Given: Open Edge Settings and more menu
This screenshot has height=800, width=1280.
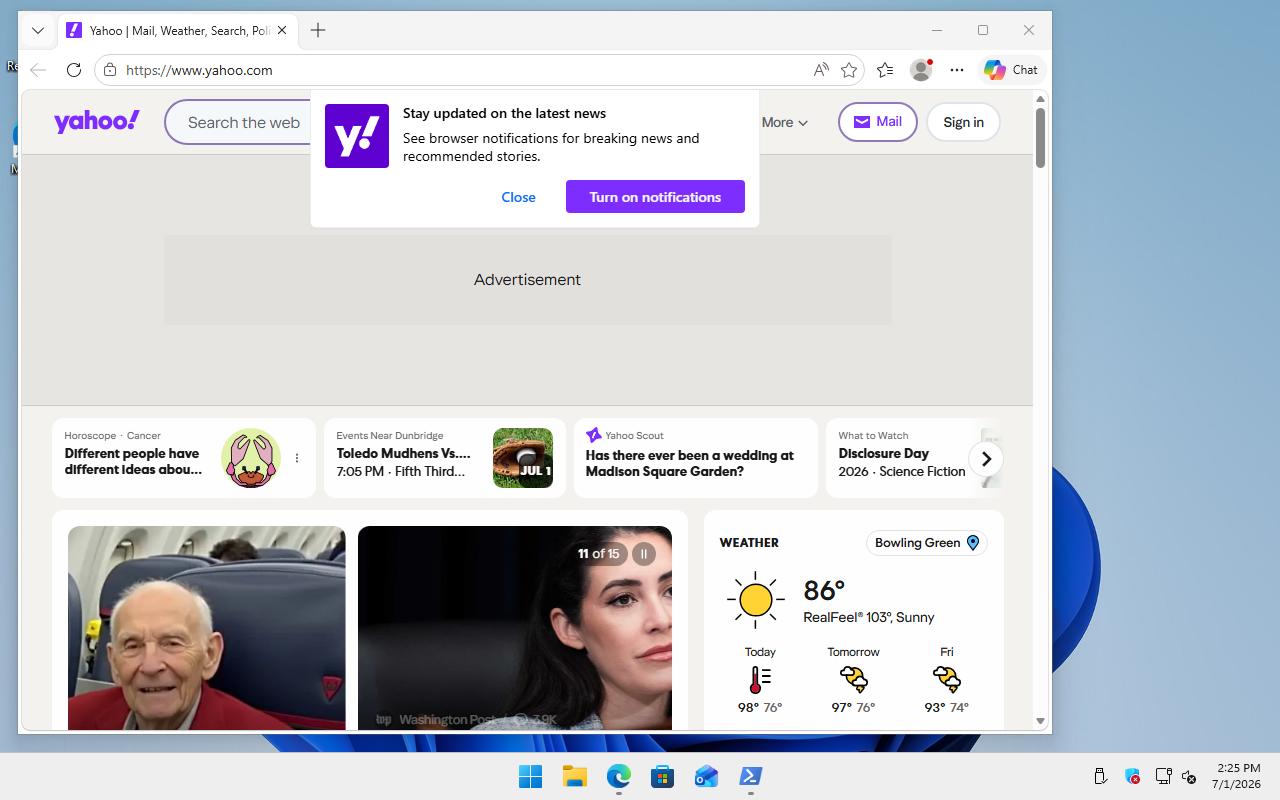Looking at the screenshot, I should coord(957,70).
